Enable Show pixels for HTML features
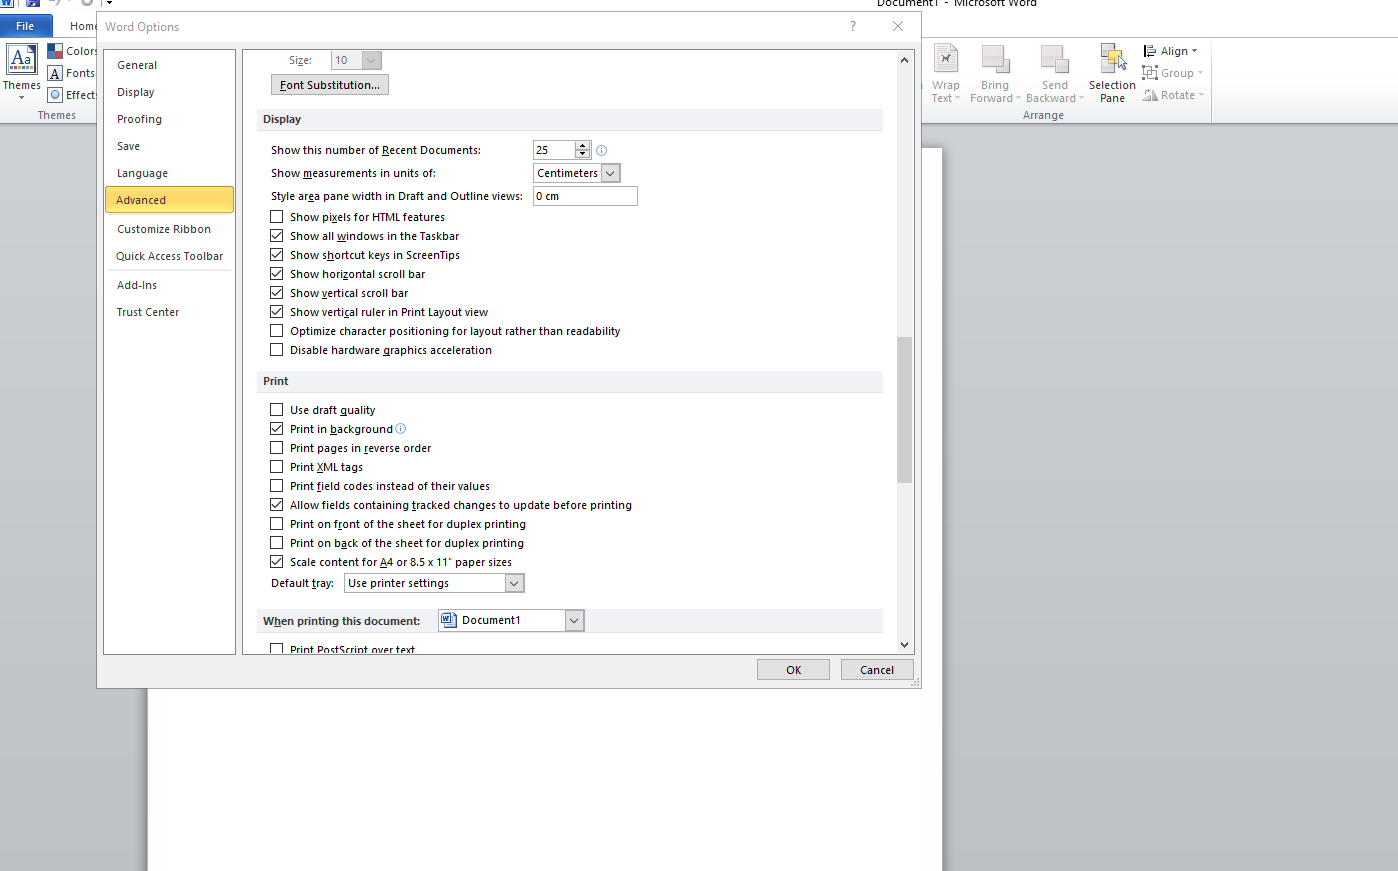Screen dimensions: 1398x871 point(277,217)
